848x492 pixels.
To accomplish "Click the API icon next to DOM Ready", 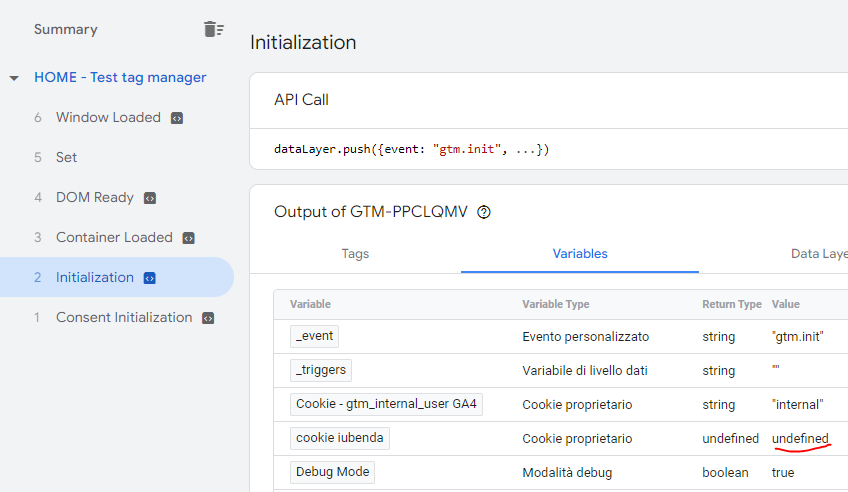I will pyautogui.click(x=150, y=198).
